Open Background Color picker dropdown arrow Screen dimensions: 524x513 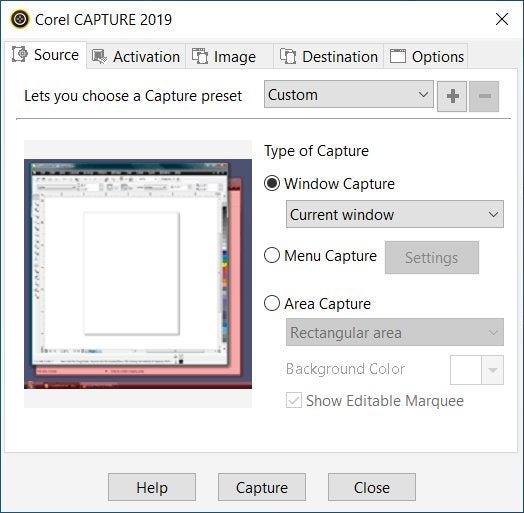(x=493, y=370)
